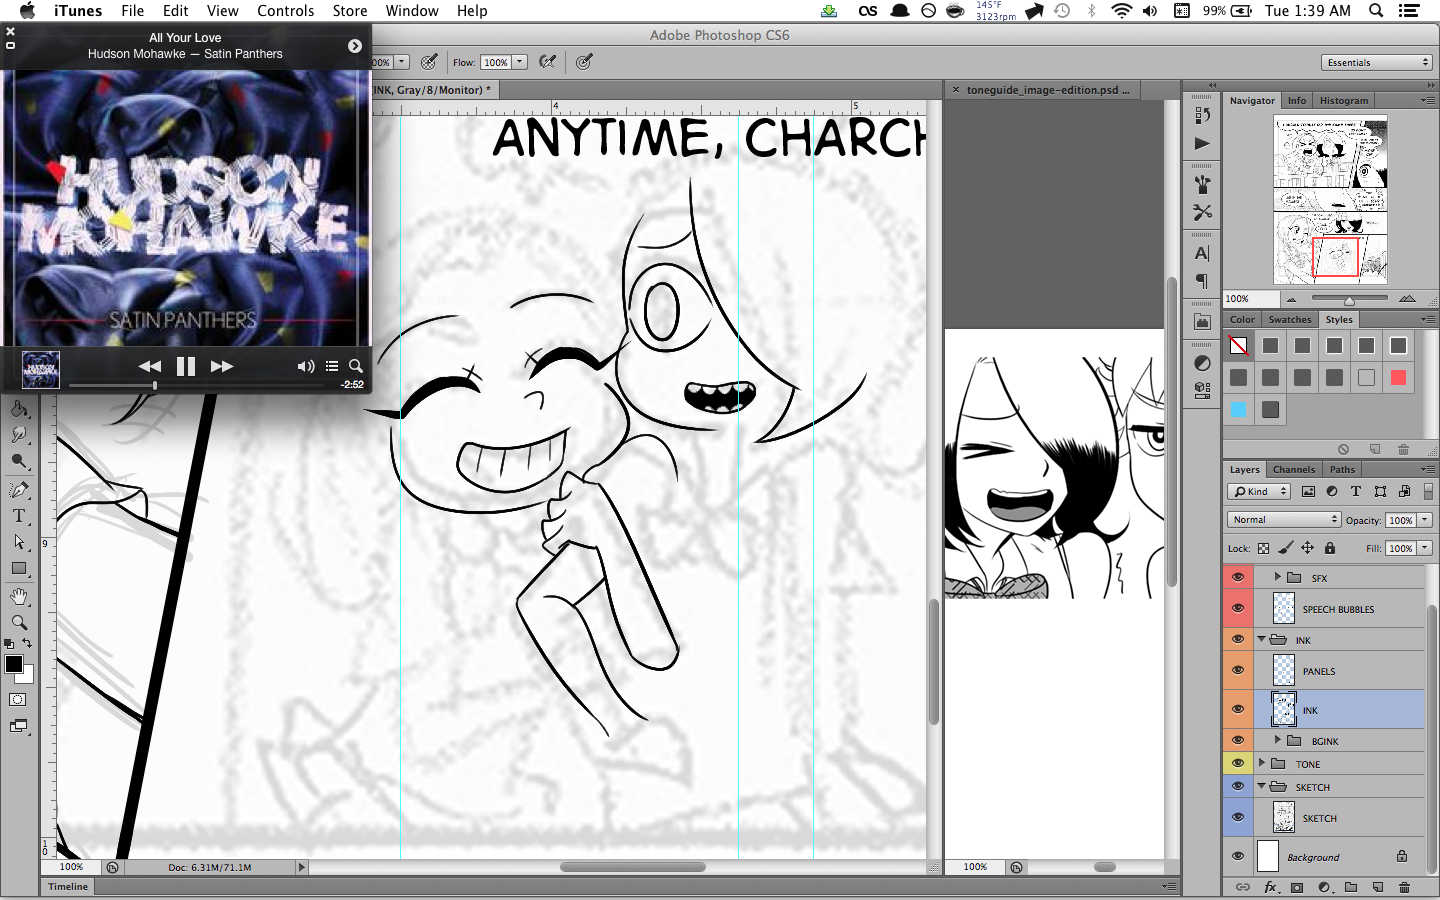Zoom in using Navigator large mountains button
Screen dimensions: 1440x900
(x=1408, y=298)
